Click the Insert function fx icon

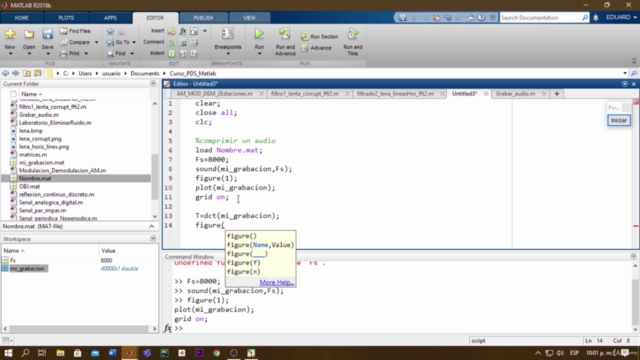coord(183,31)
